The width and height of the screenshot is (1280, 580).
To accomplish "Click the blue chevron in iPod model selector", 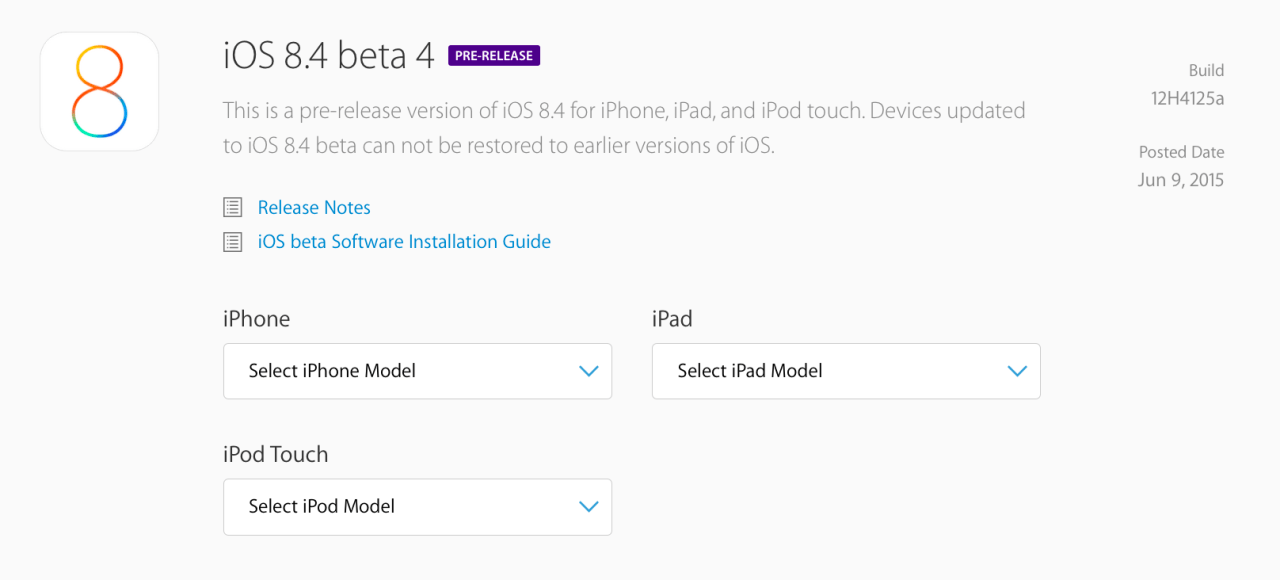I will pyautogui.click(x=588, y=507).
